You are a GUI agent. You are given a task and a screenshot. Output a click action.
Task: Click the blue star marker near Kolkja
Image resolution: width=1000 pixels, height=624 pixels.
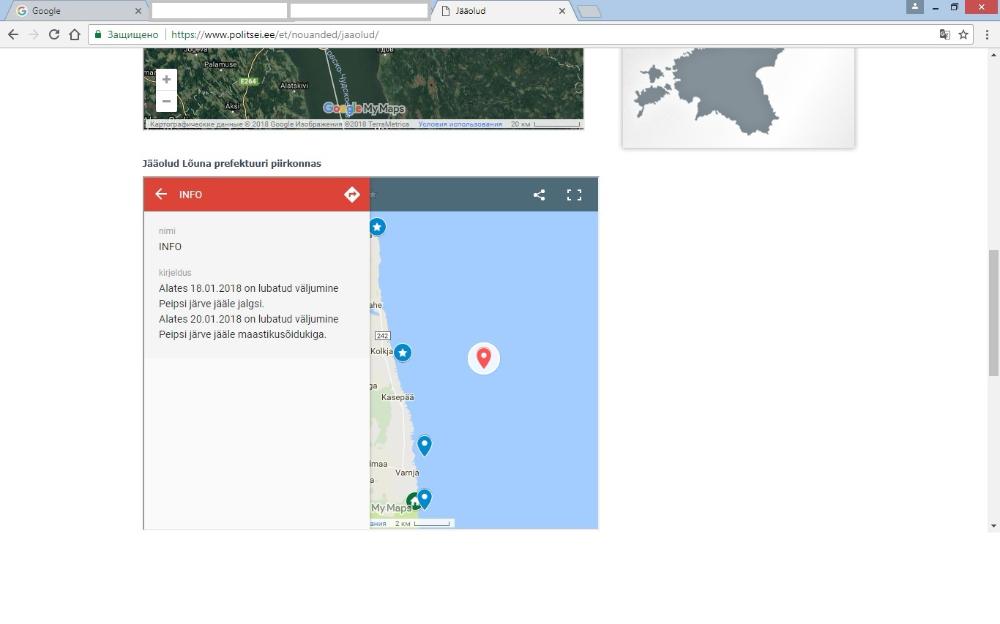point(402,352)
